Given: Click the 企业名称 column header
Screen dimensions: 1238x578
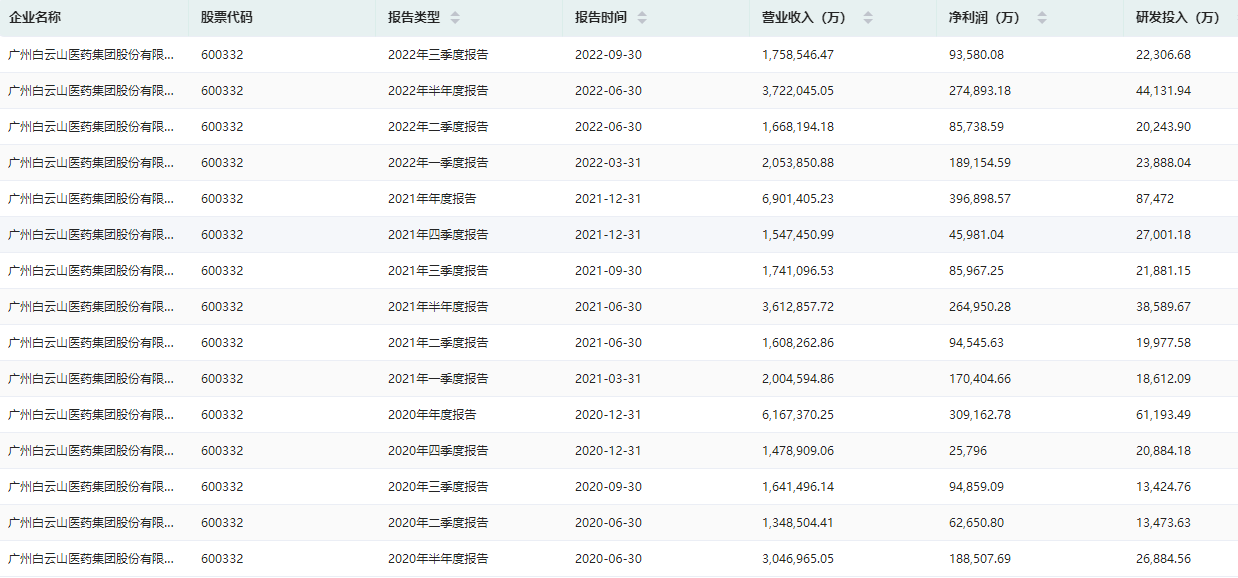Looking at the screenshot, I should tap(35, 17).
